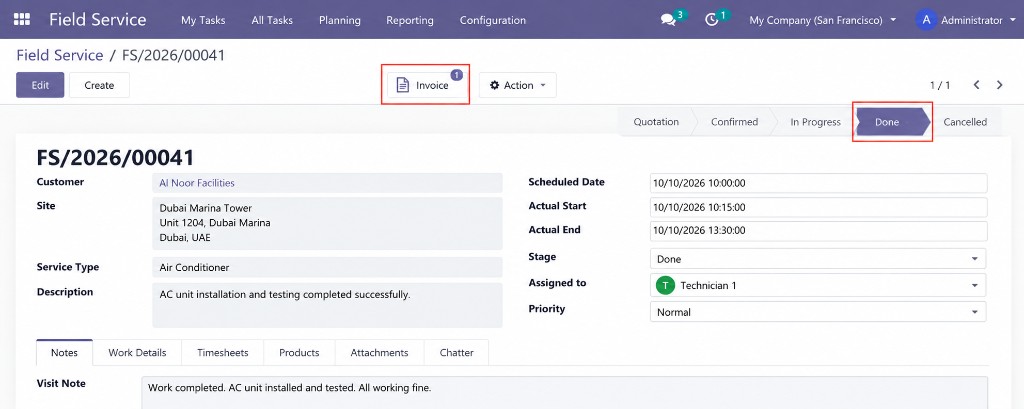The width and height of the screenshot is (1024, 409).
Task: Switch to the Work Details tab
Action: click(137, 352)
